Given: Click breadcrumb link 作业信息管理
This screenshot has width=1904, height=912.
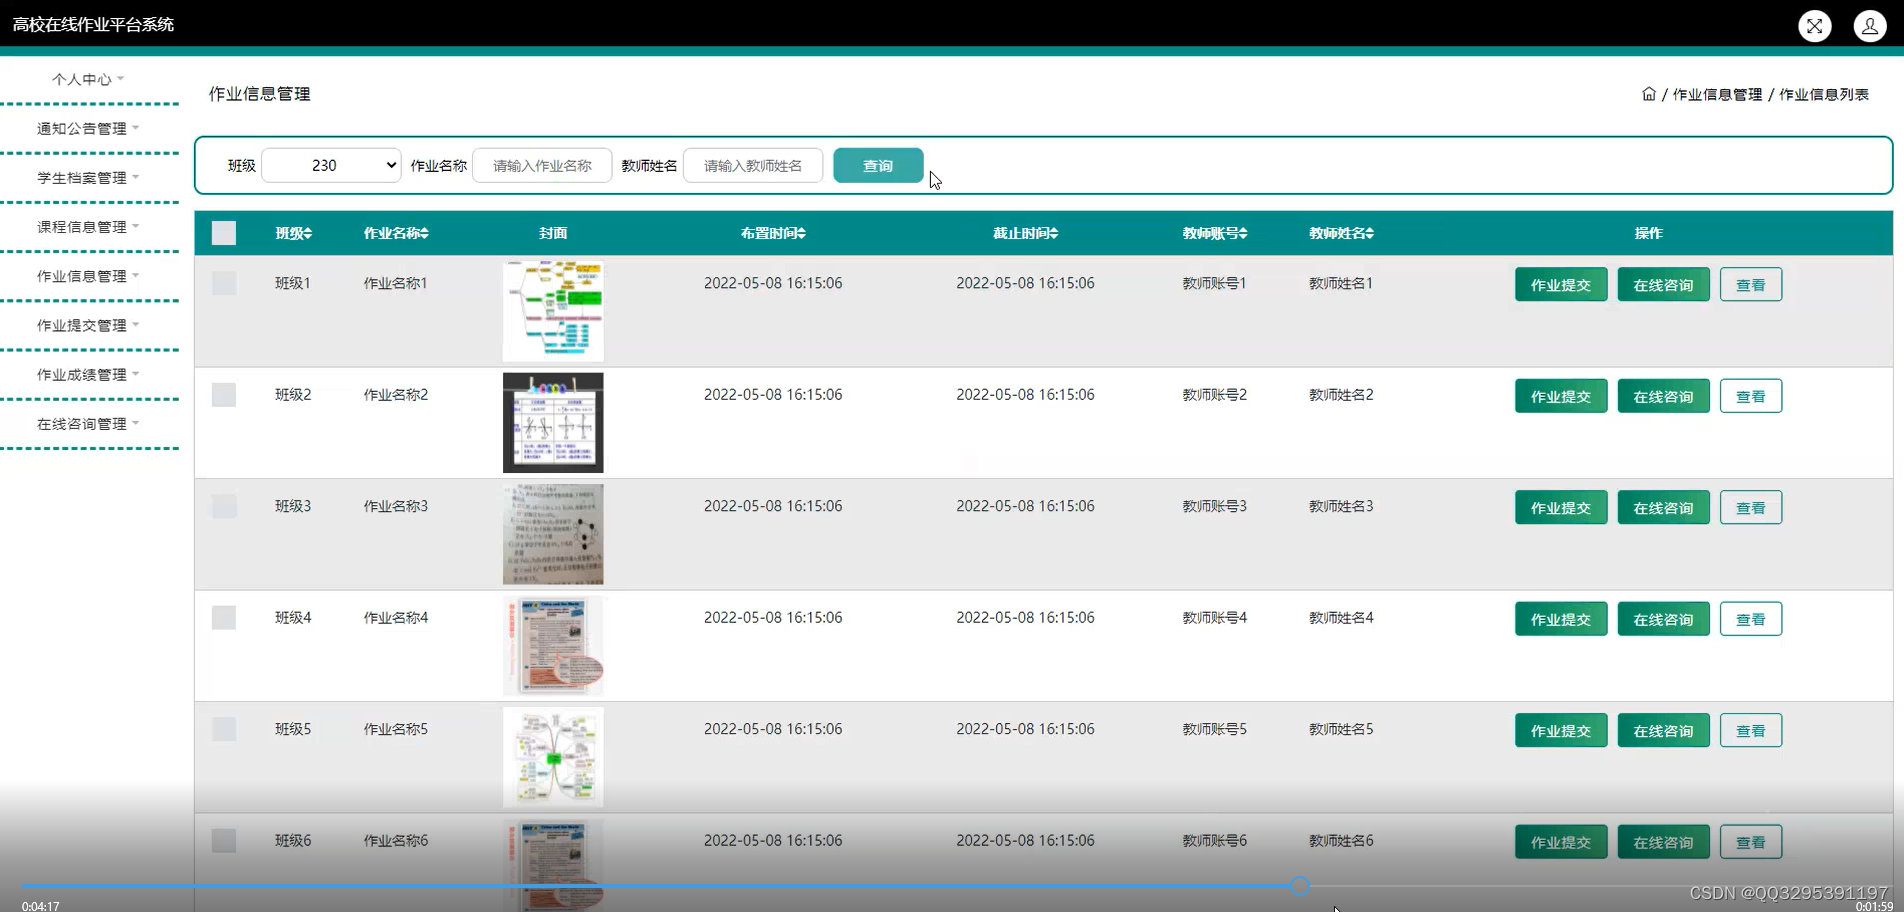Looking at the screenshot, I should tap(1717, 94).
